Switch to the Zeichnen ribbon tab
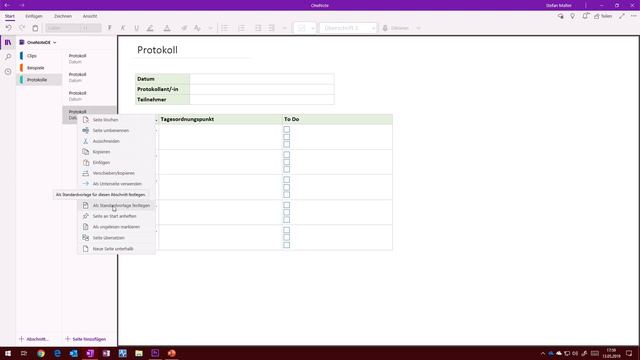640x360 pixels. click(63, 16)
